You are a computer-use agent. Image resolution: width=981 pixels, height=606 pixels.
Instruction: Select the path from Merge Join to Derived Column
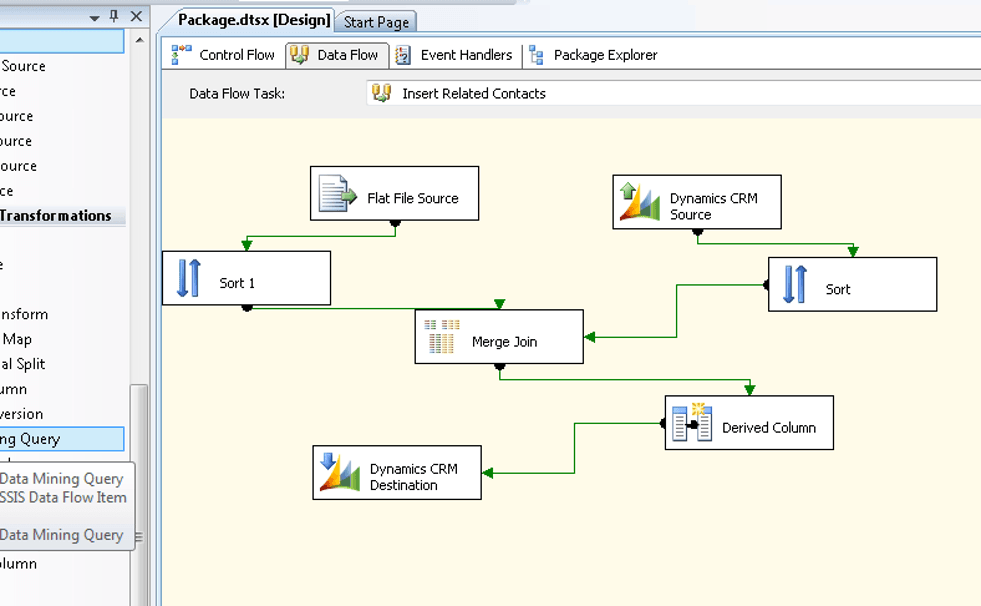coord(624,380)
